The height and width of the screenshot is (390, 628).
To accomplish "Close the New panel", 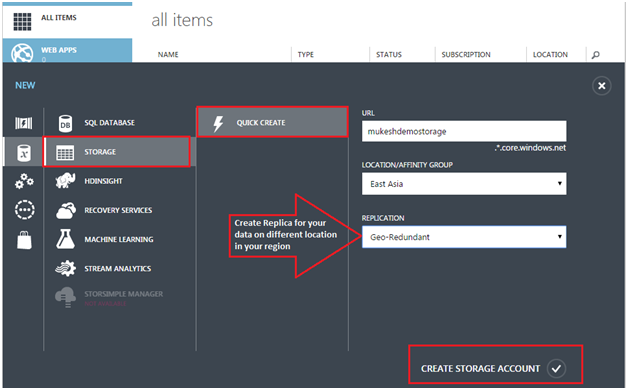I will point(602,86).
